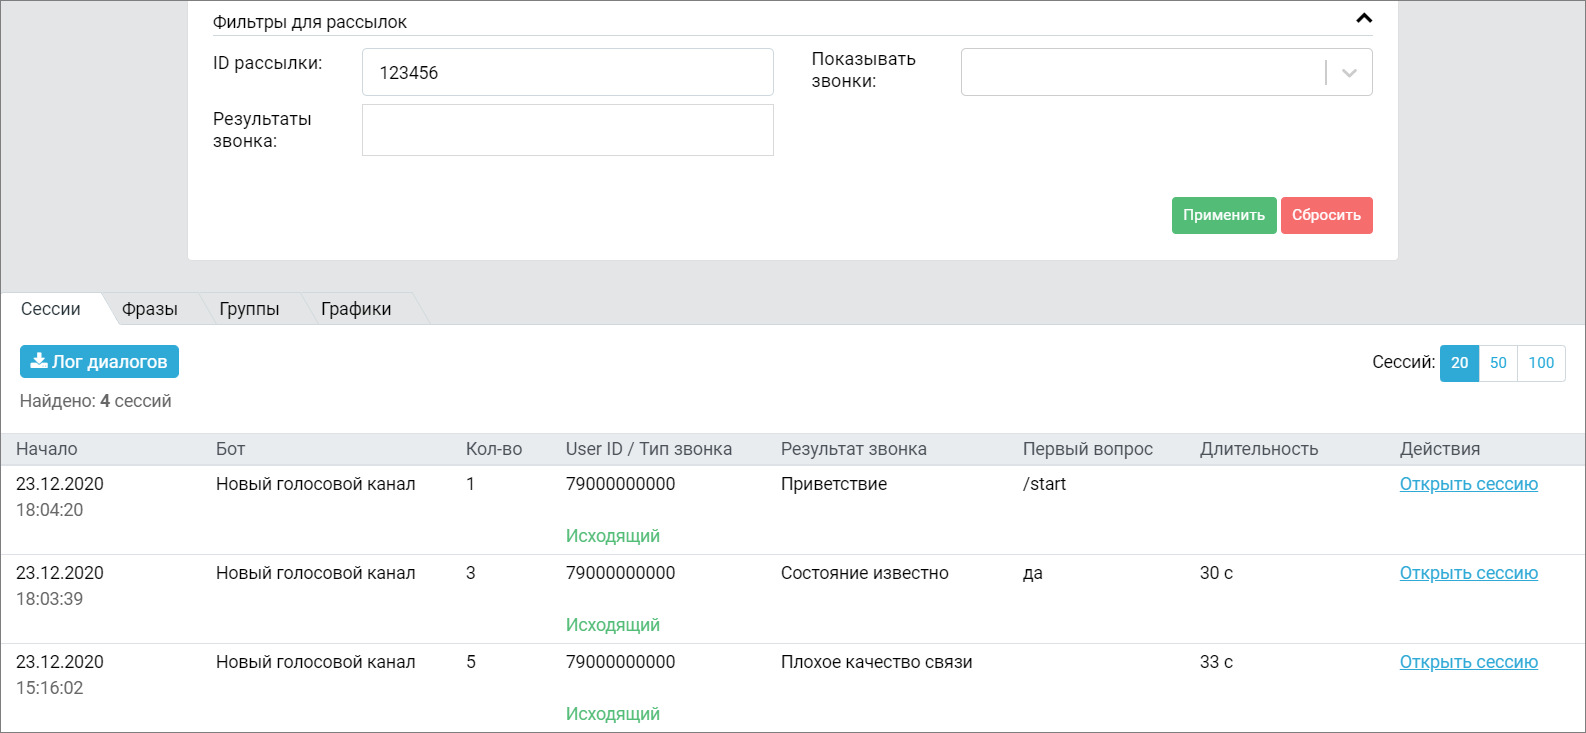Click the Сбросить button
This screenshot has width=1586, height=733.
tap(1326, 215)
